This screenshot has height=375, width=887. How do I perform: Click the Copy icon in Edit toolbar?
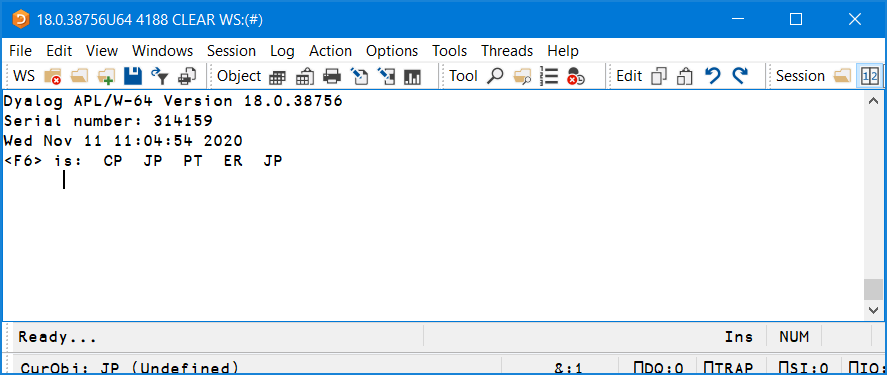[659, 76]
